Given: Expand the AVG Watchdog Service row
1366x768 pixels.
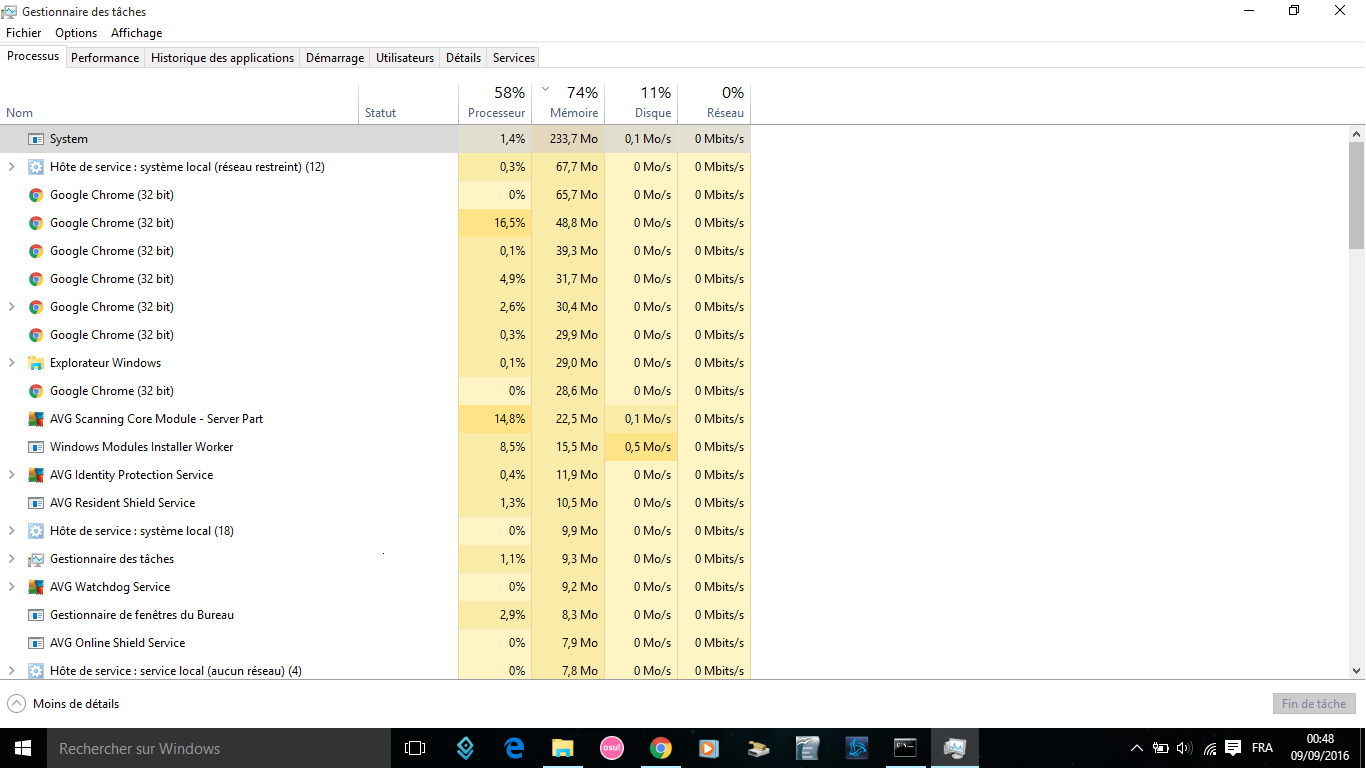Looking at the screenshot, I should pyautogui.click(x=12, y=587).
